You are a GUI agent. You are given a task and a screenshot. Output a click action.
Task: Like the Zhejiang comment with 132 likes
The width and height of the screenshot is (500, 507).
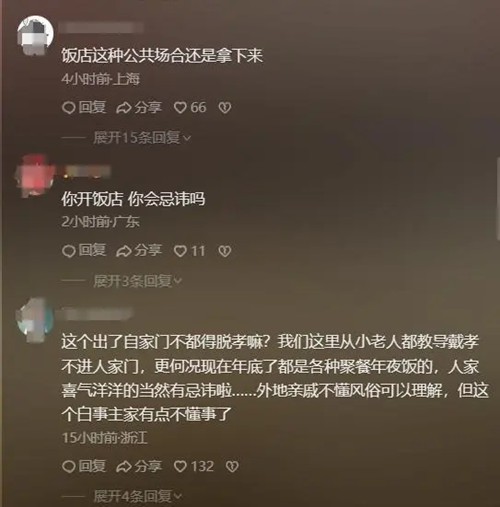(x=194, y=466)
